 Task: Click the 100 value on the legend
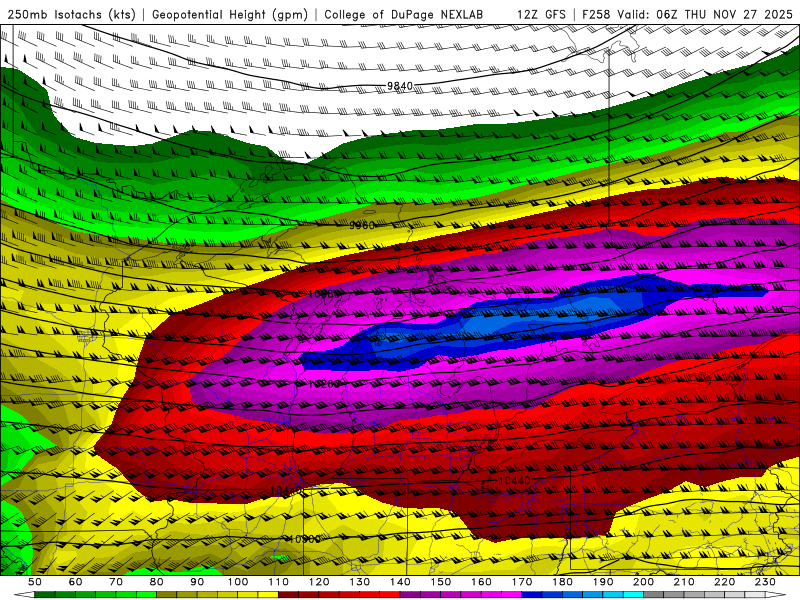238,582
